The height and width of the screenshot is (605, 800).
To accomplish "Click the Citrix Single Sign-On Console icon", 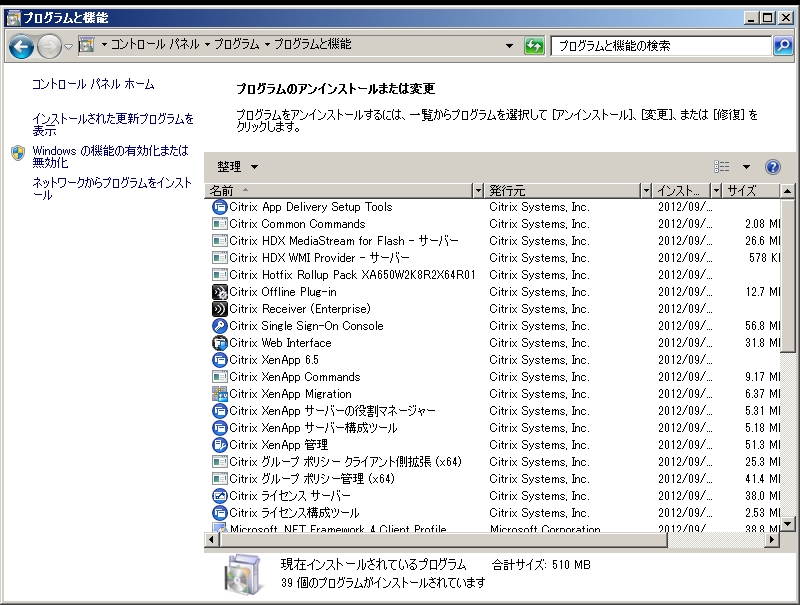I will point(220,326).
